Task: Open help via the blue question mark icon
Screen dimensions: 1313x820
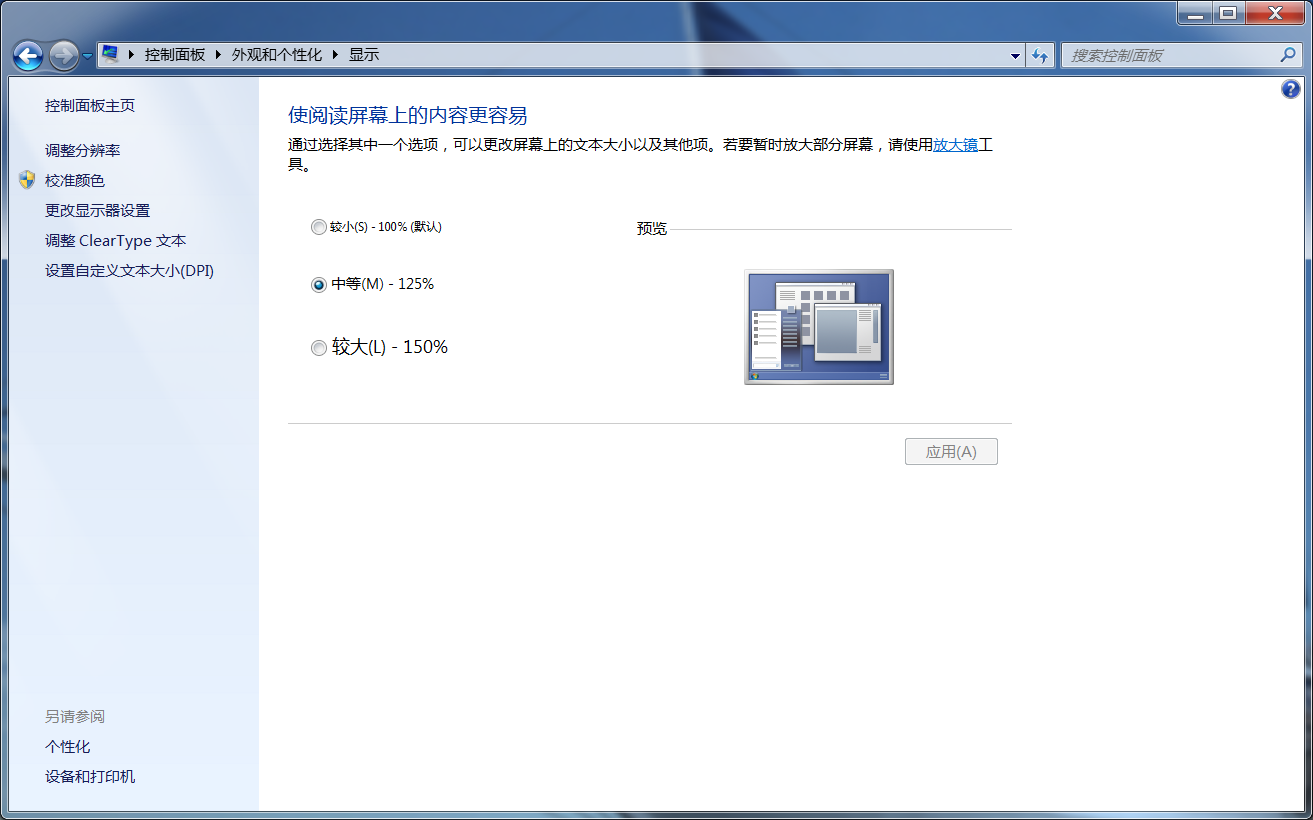Action: (x=1289, y=89)
